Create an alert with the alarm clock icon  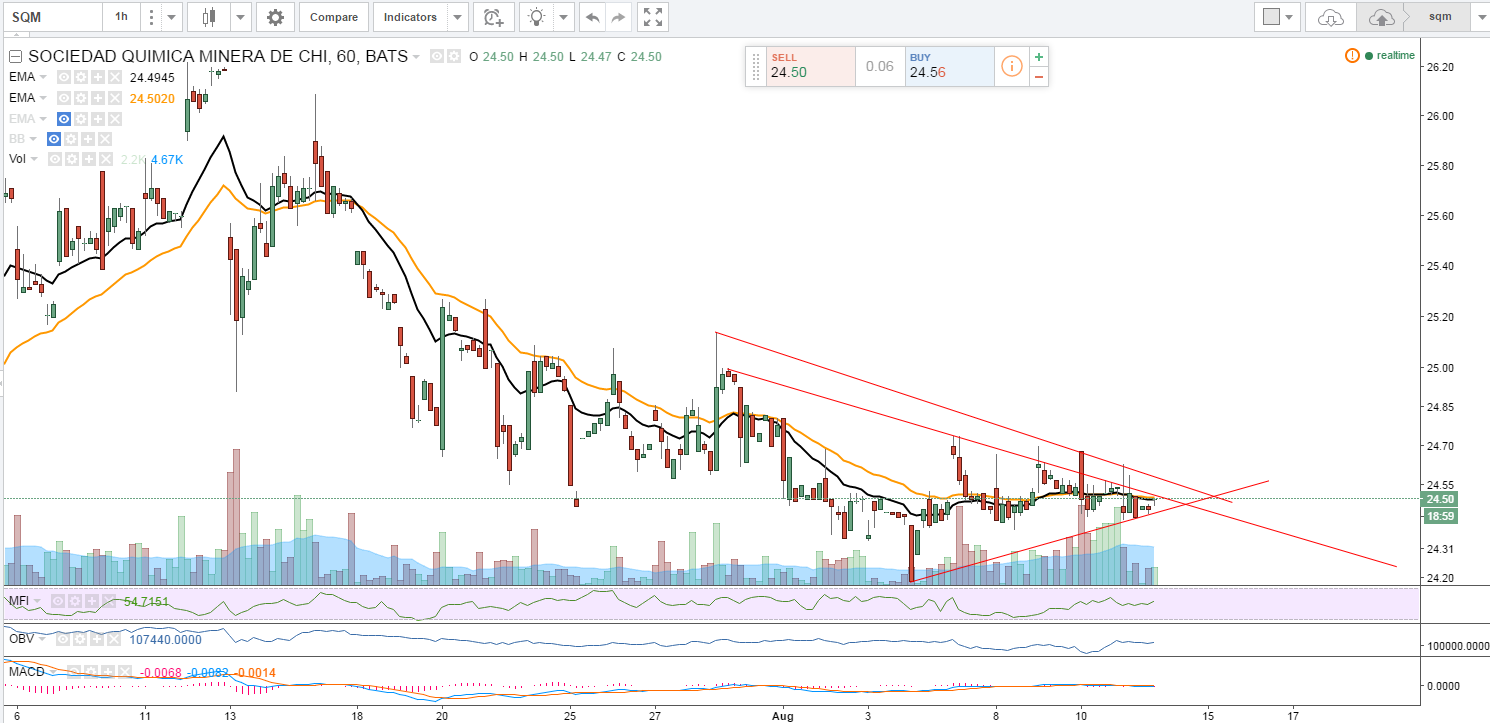pyautogui.click(x=493, y=17)
